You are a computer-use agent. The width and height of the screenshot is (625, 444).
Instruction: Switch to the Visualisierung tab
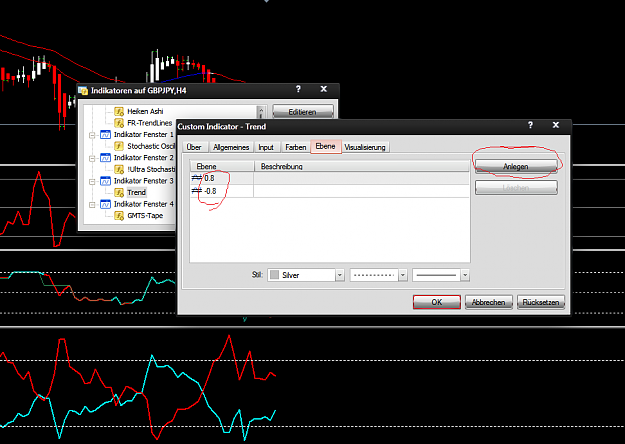click(x=365, y=147)
